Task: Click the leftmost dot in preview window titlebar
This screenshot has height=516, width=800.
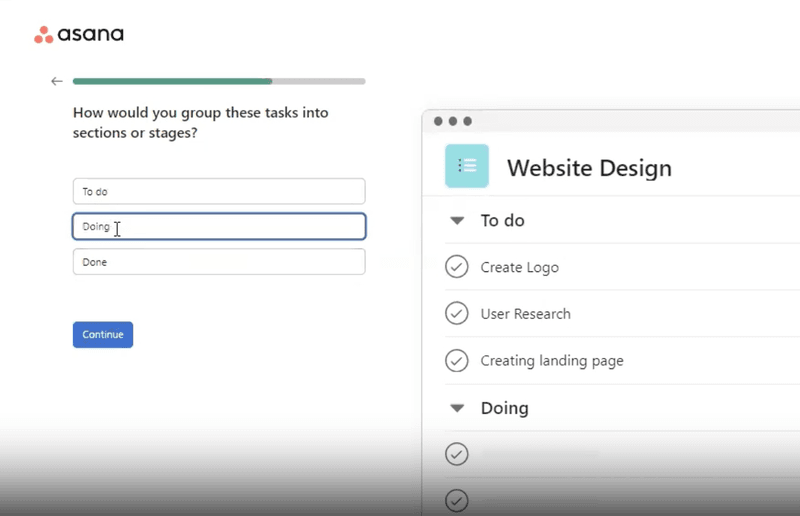Action: [x=438, y=121]
